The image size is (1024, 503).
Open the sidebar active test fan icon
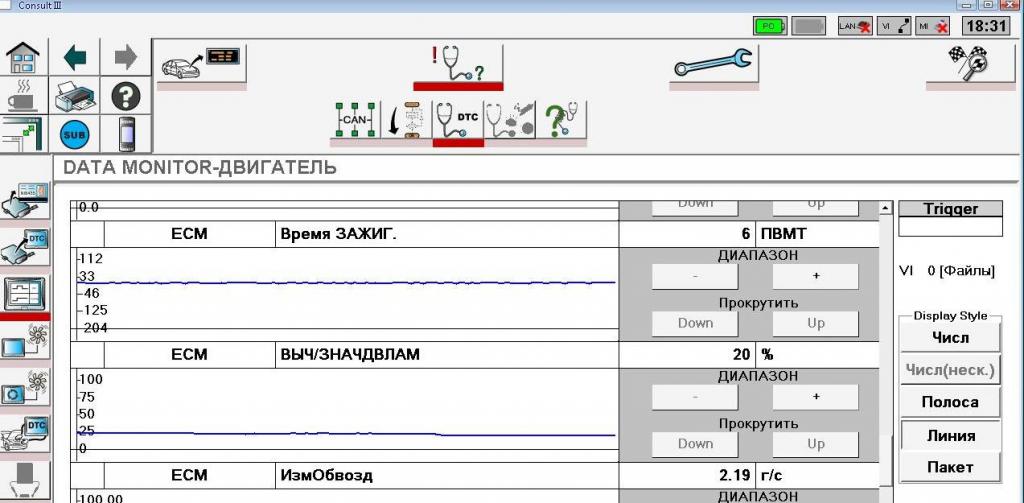pyautogui.click(x=24, y=342)
